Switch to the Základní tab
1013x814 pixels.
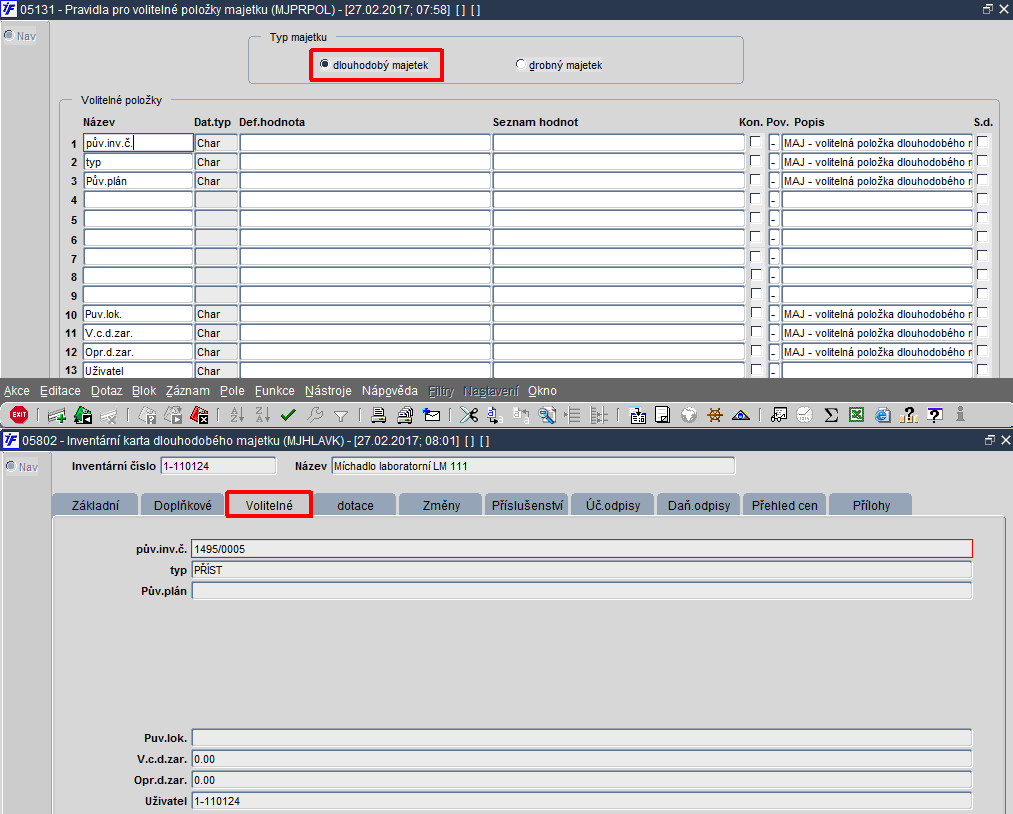click(x=95, y=505)
